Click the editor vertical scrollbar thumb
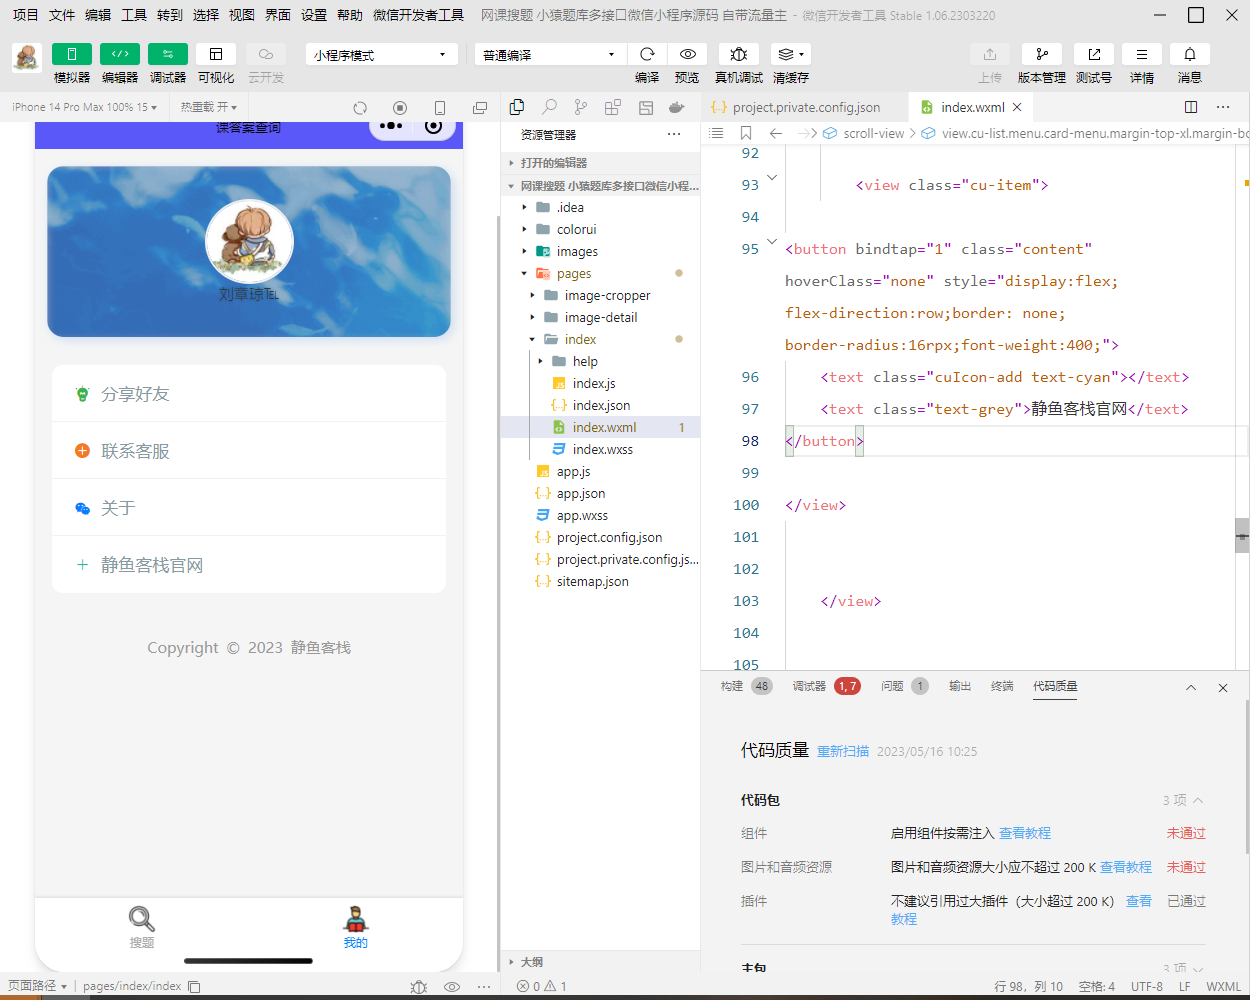1250x1000 pixels. coord(1241,535)
